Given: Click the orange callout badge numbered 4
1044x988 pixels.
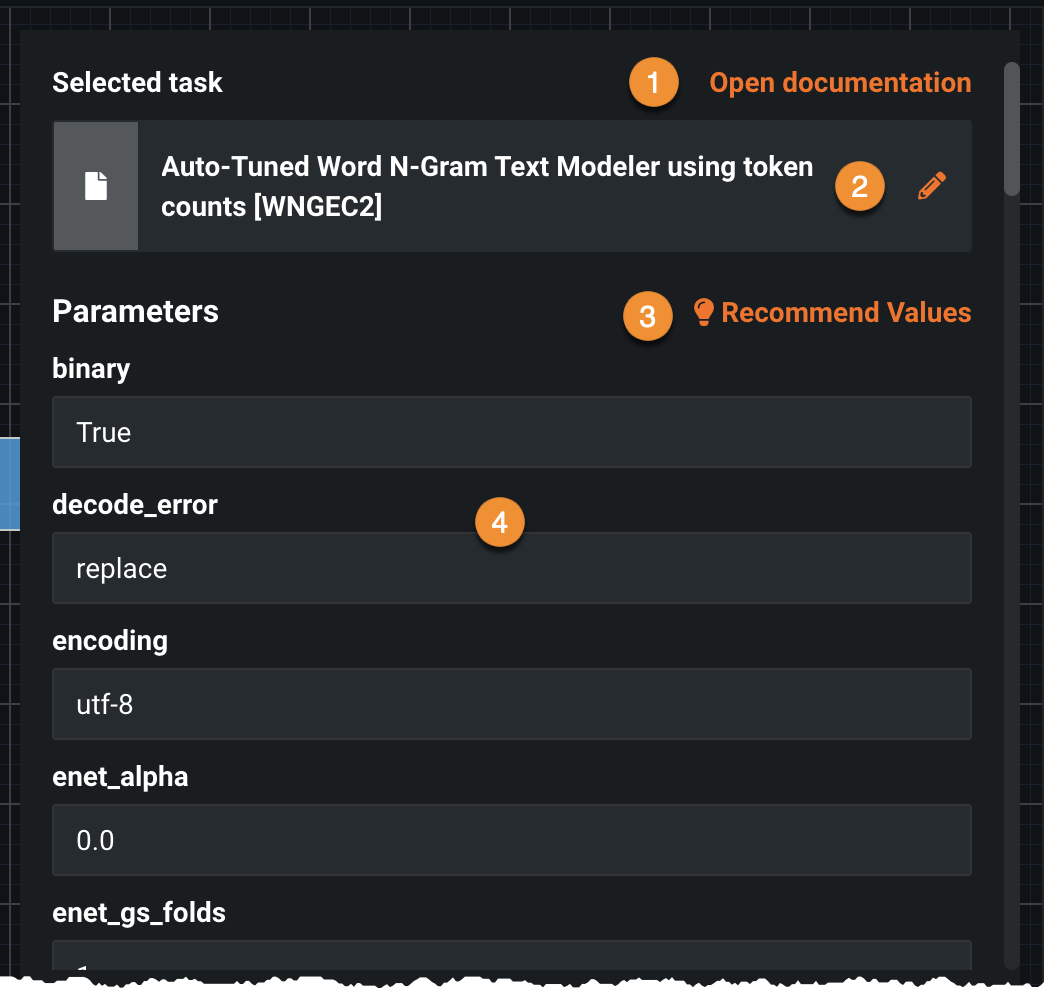Looking at the screenshot, I should 500,522.
